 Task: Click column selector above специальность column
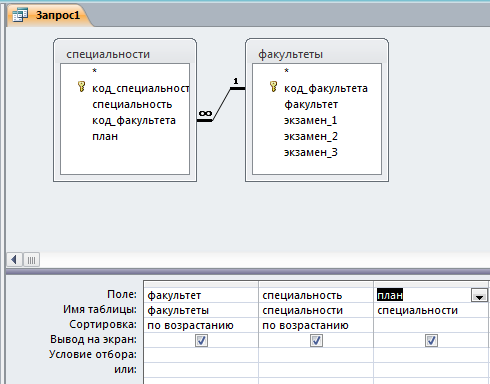(x=316, y=284)
